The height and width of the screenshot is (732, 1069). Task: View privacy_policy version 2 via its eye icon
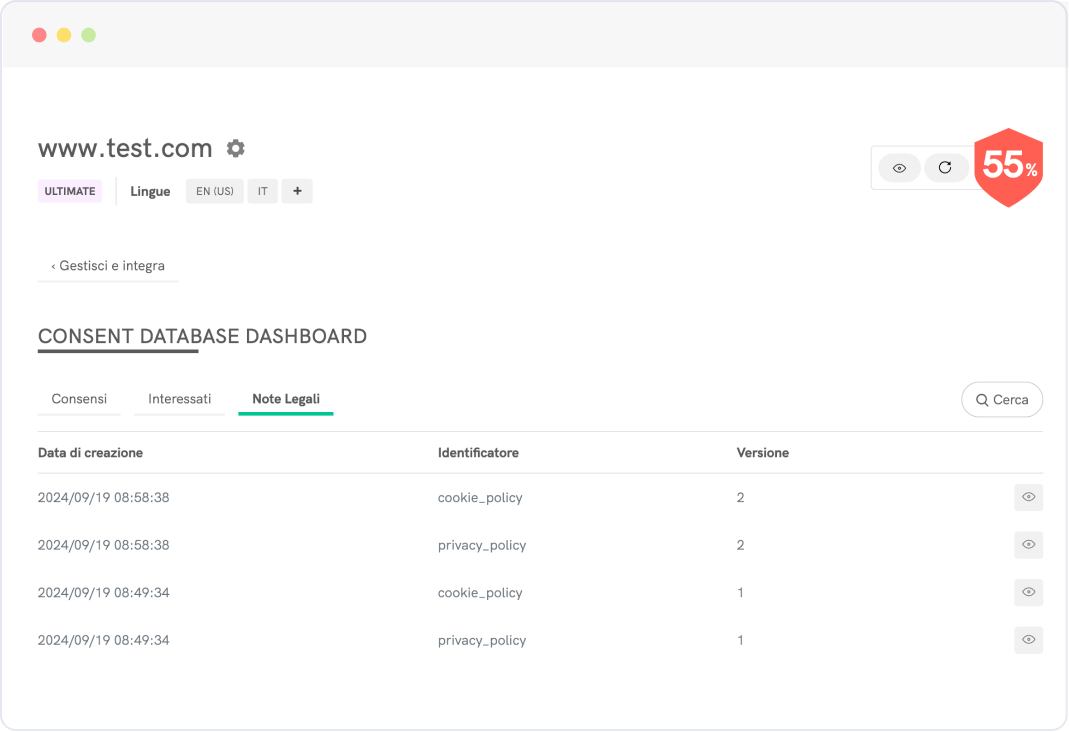[1028, 545]
